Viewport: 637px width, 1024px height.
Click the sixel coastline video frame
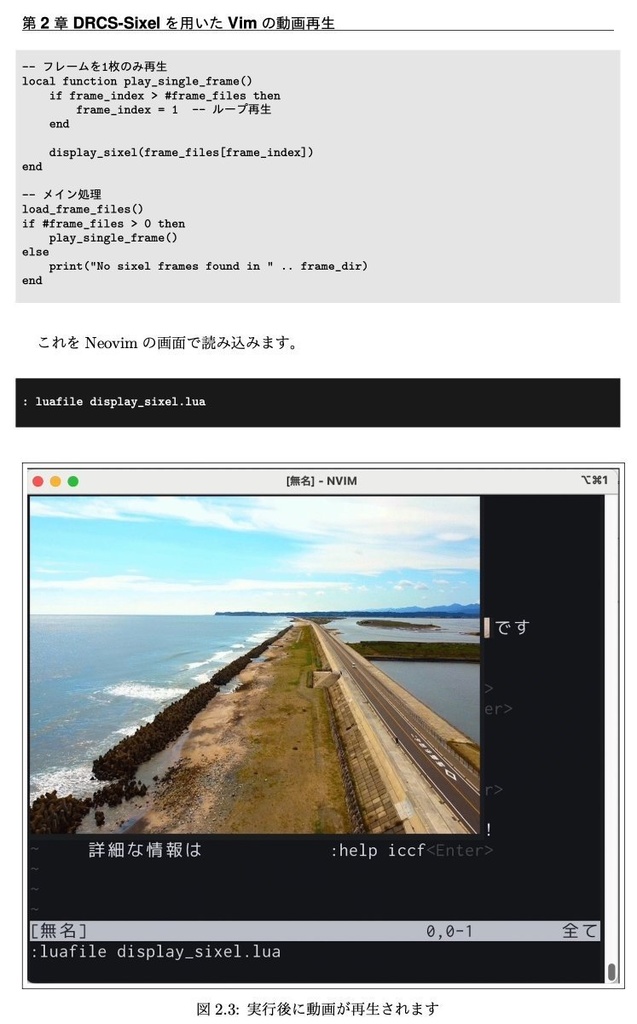pyautogui.click(x=255, y=665)
